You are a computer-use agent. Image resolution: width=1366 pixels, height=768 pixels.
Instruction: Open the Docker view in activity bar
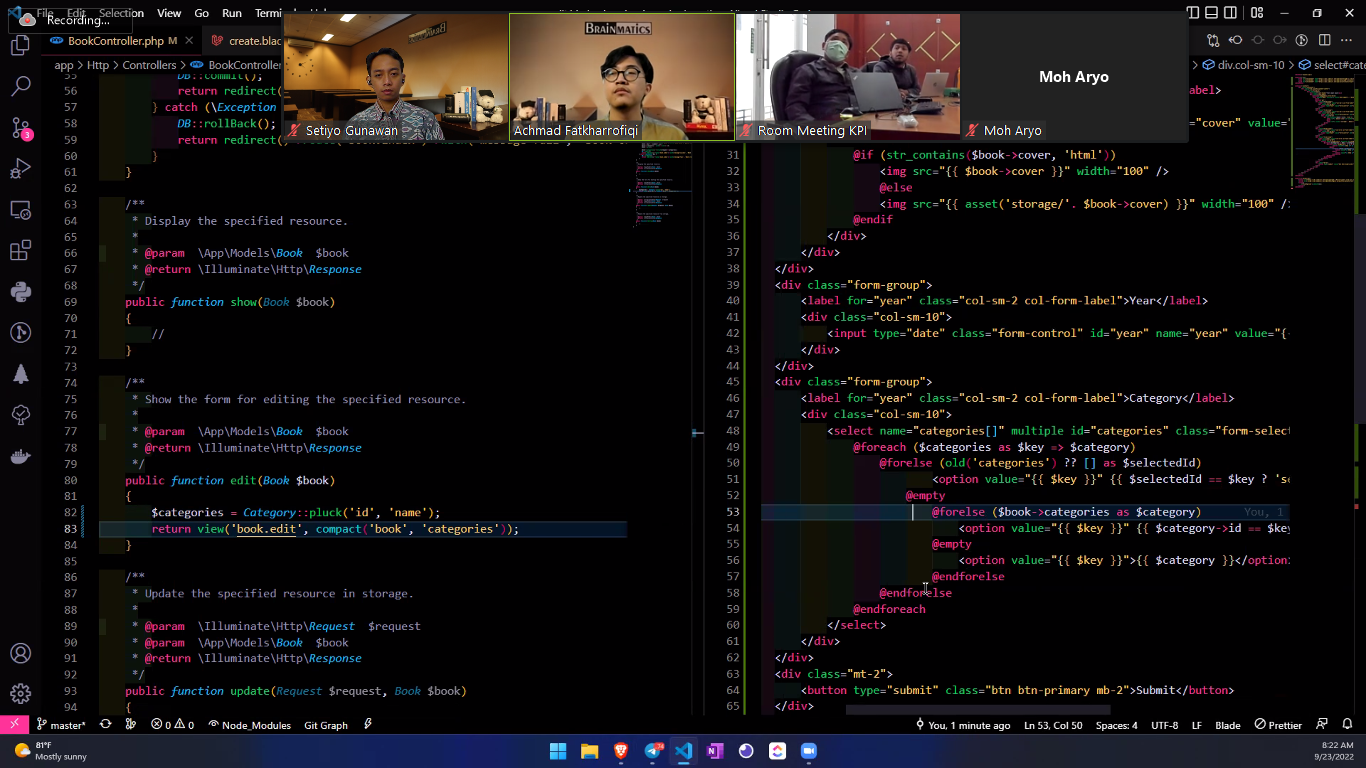(x=20, y=456)
